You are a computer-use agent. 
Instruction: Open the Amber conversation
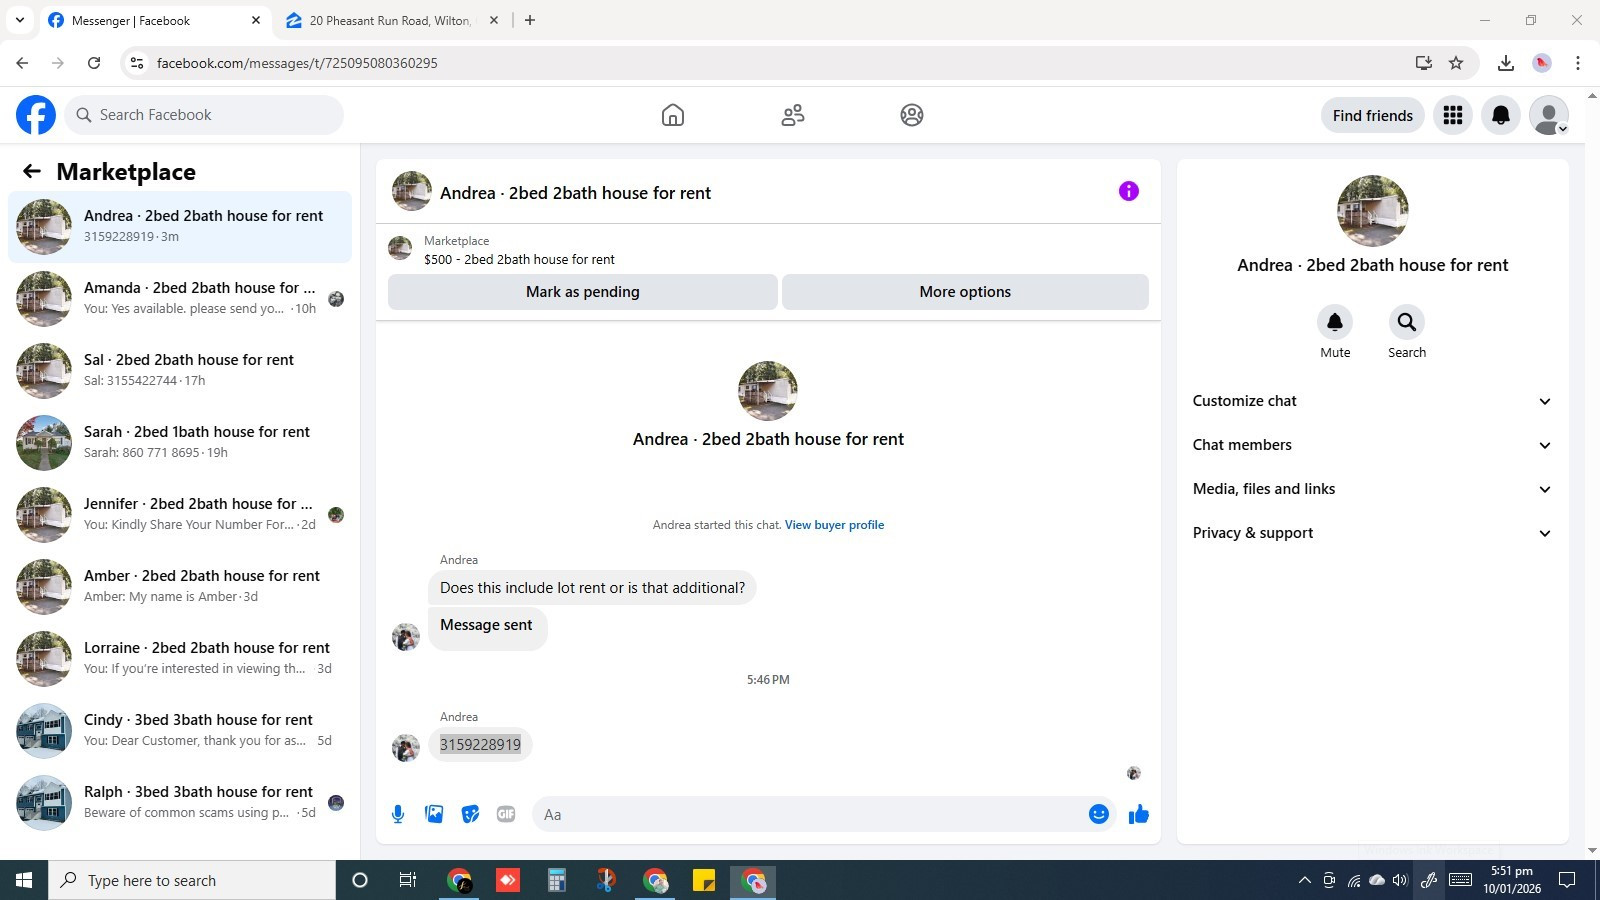coord(180,587)
